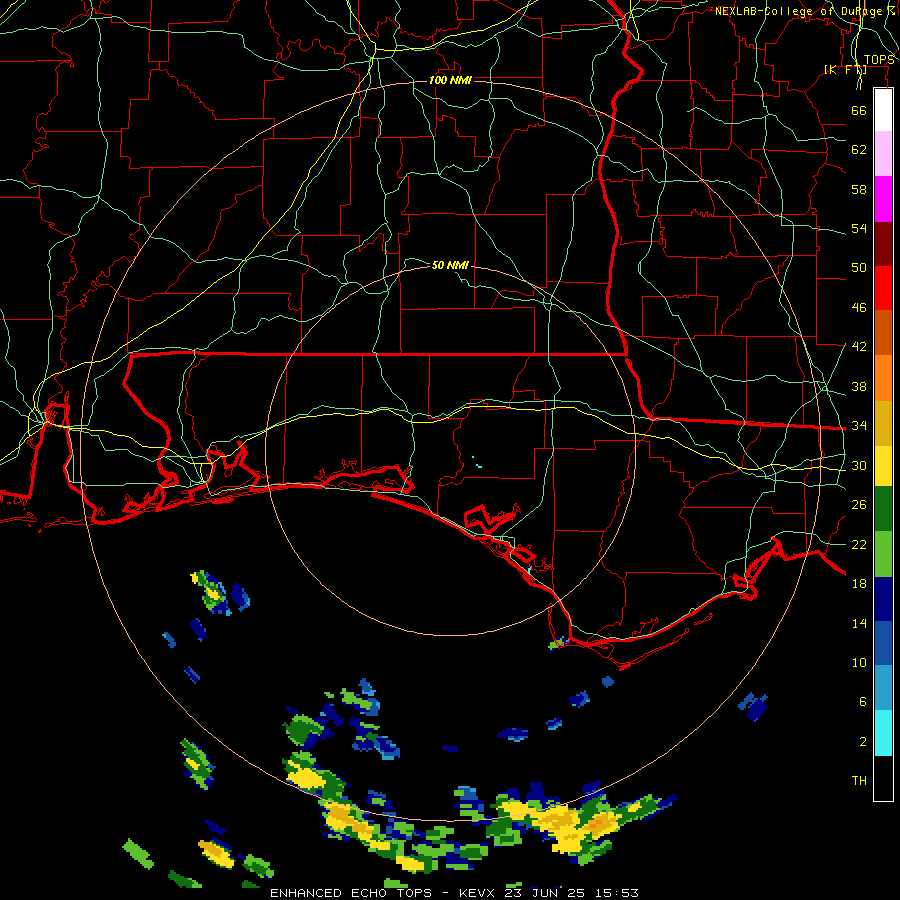Viewport: 900px width, 900px height.
Task: Click the 10 legend value
Action: tap(859, 662)
